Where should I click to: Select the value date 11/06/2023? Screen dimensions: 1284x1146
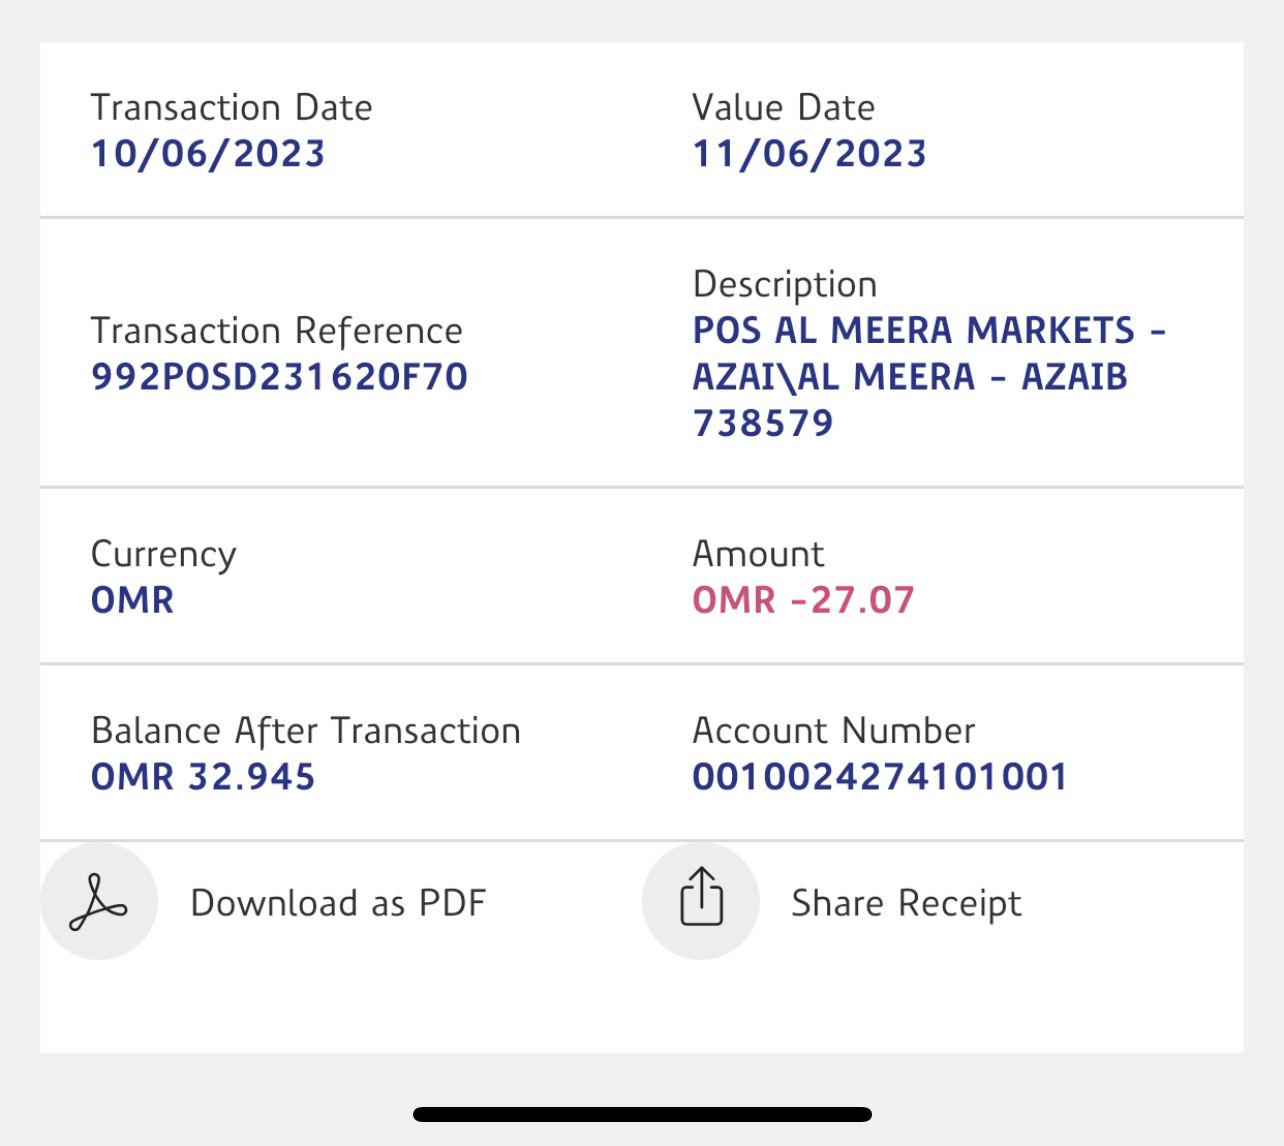point(810,154)
